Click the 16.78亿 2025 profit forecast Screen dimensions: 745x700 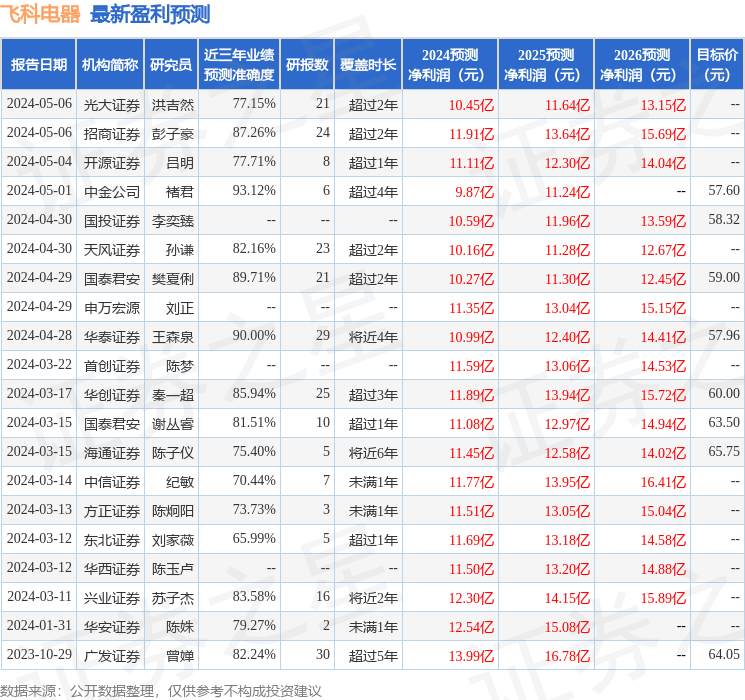(567, 656)
